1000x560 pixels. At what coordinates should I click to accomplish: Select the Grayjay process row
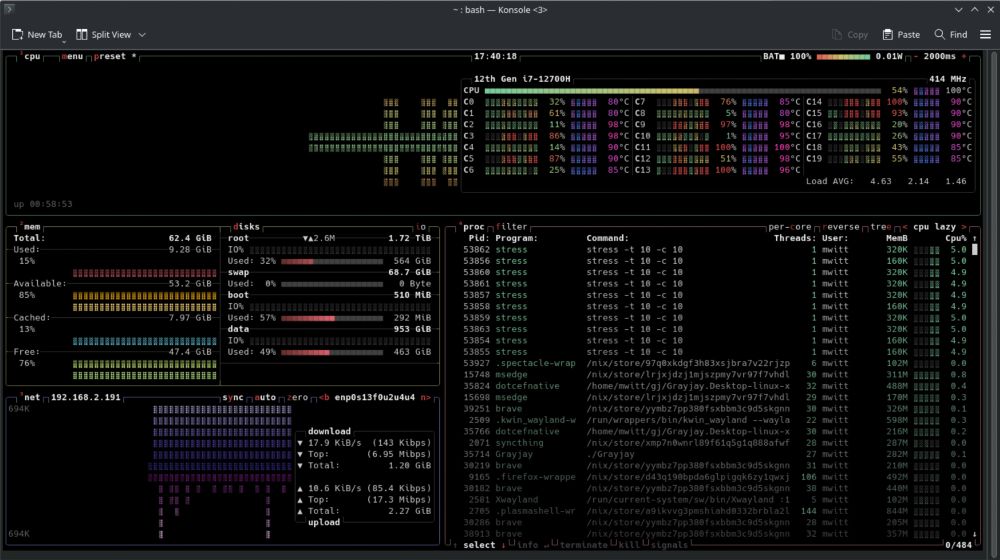coord(715,454)
